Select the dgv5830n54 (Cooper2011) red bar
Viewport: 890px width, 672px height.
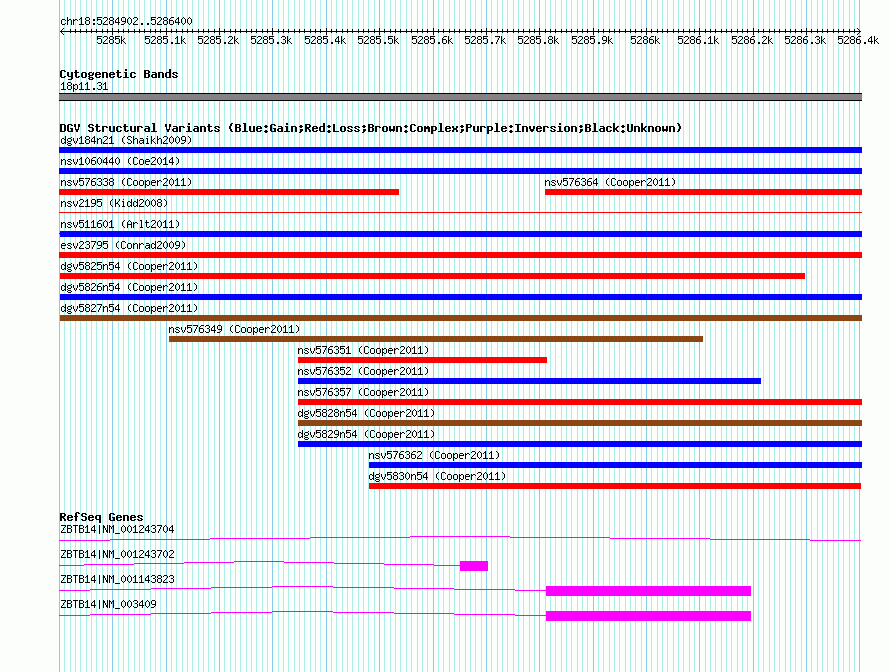pyautogui.click(x=615, y=486)
